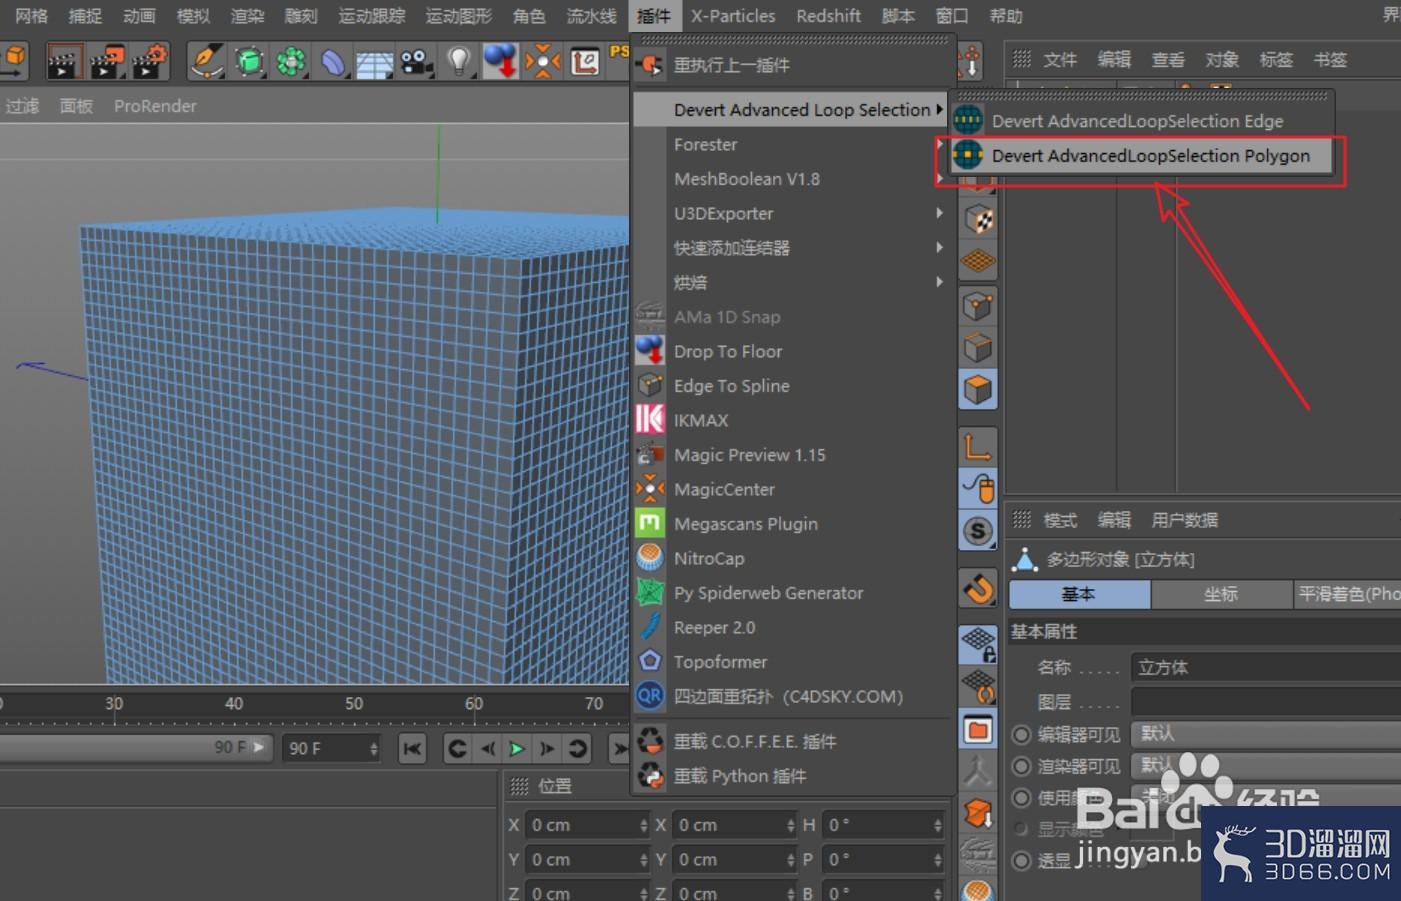Screen dimensions: 1401x901
Task: Toggle the 透显 radio circle
Action: [x=1021, y=861]
